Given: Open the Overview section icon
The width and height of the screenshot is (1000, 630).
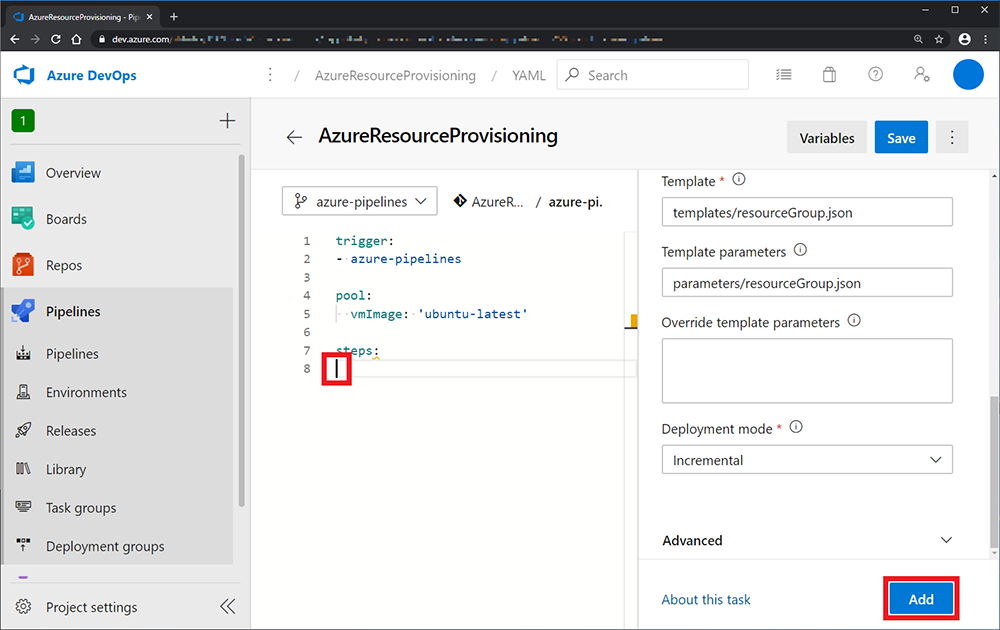Looking at the screenshot, I should pyautogui.click(x=23, y=173).
